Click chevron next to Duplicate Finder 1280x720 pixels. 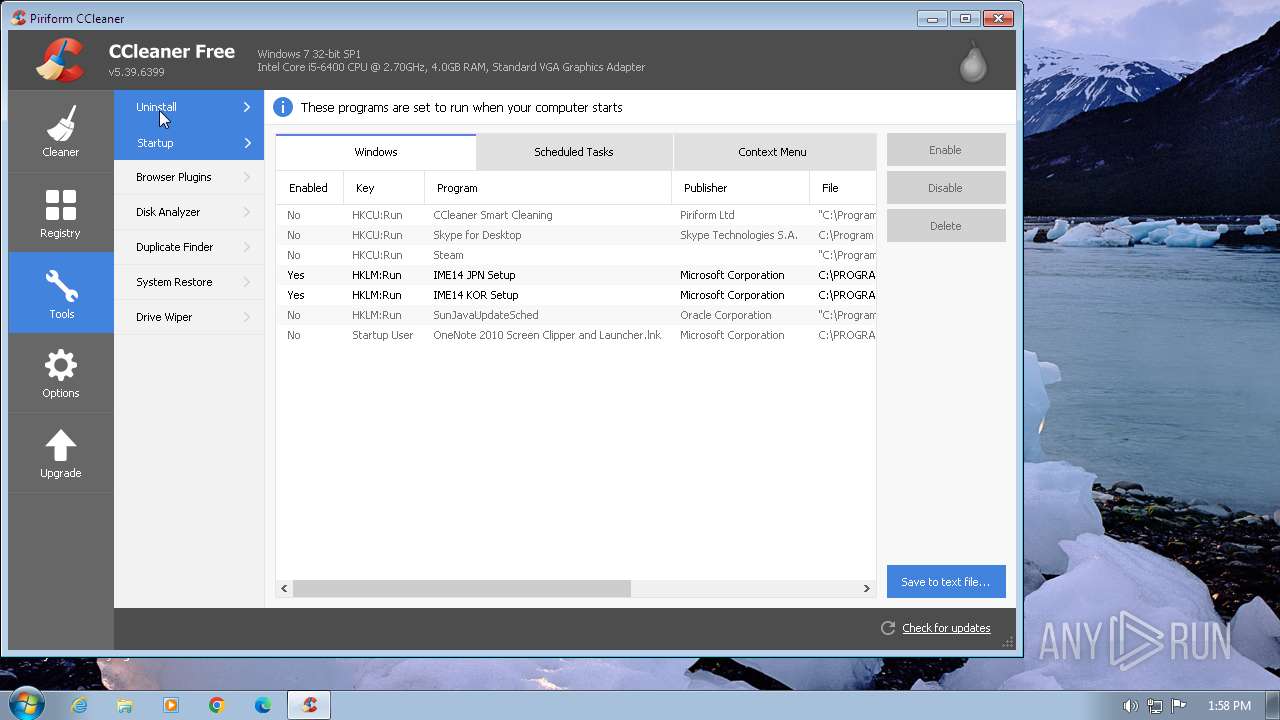(x=247, y=247)
